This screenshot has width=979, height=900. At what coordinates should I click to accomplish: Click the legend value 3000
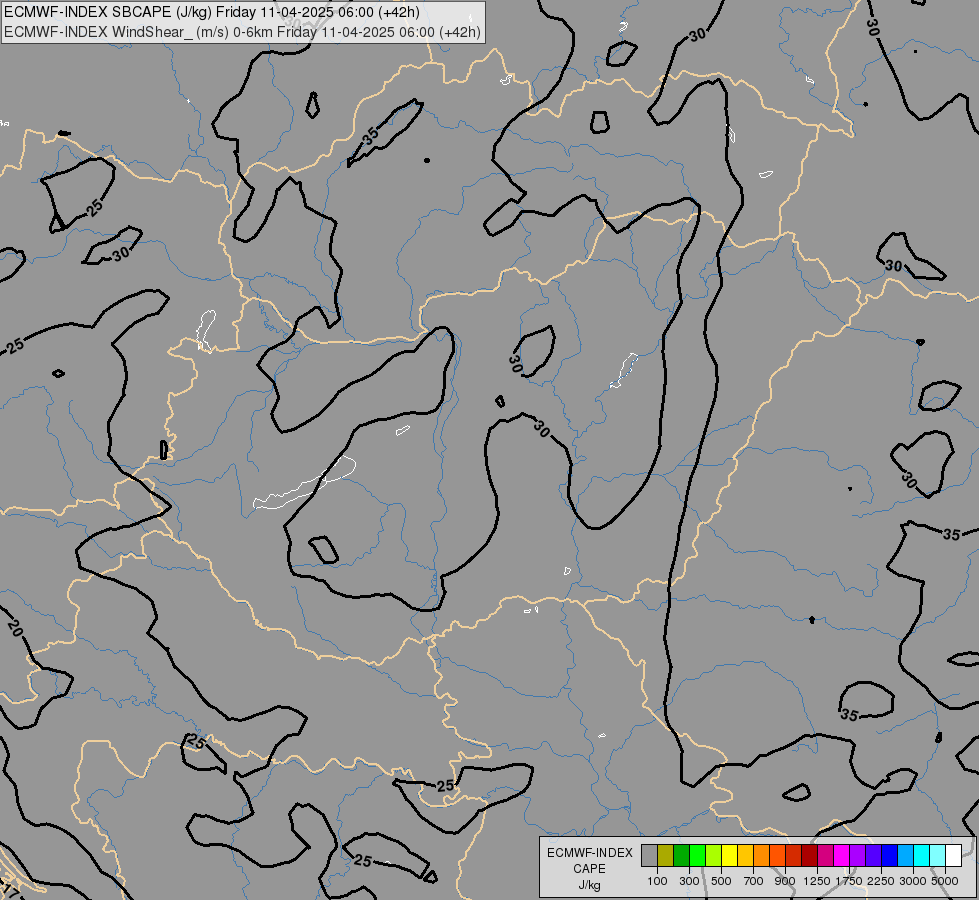pyautogui.click(x=913, y=881)
